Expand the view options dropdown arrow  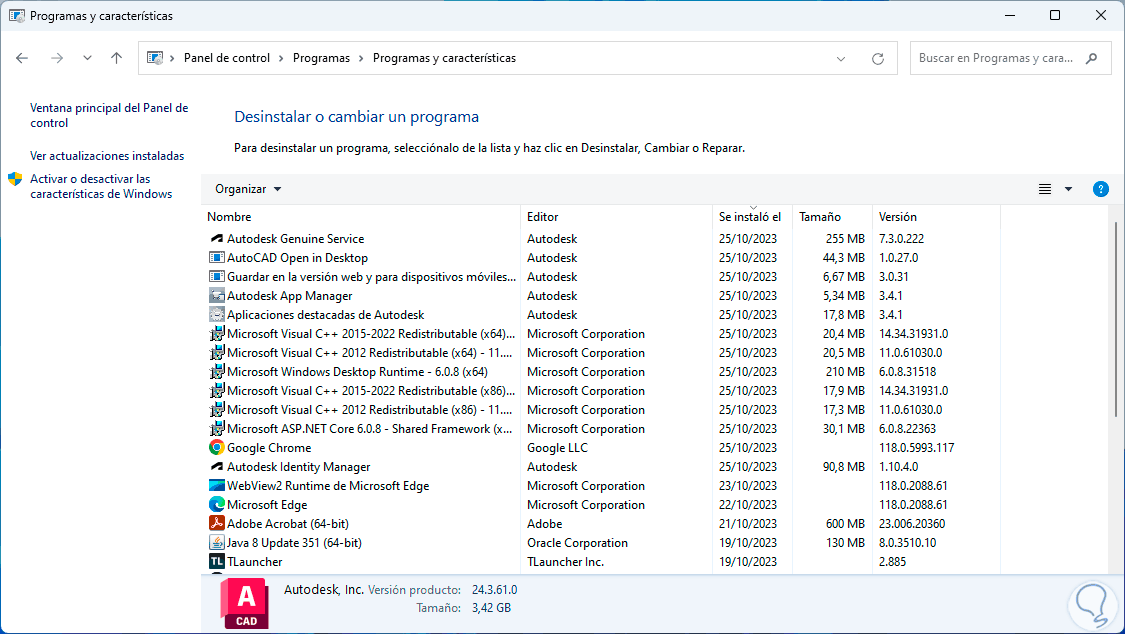[x=1068, y=189]
